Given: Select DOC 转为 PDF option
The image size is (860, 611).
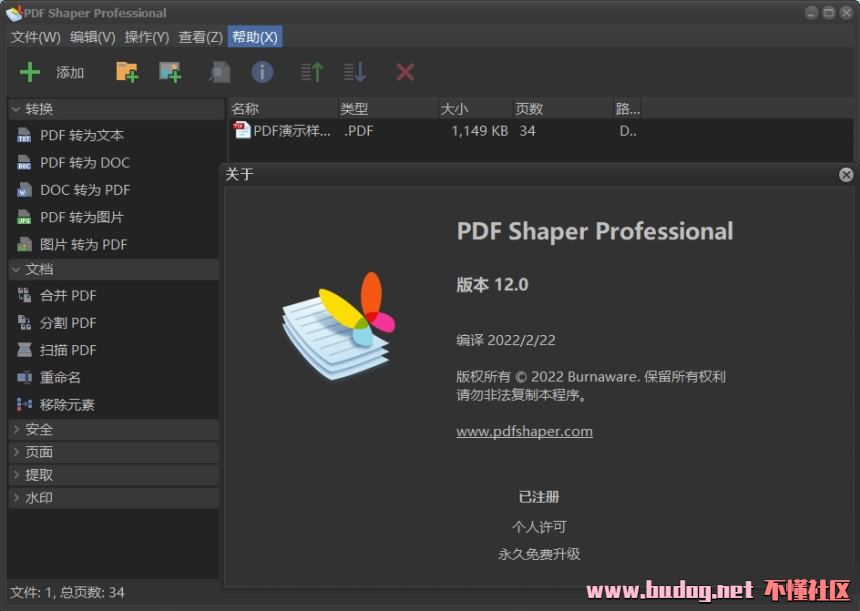Looking at the screenshot, I should coord(84,190).
